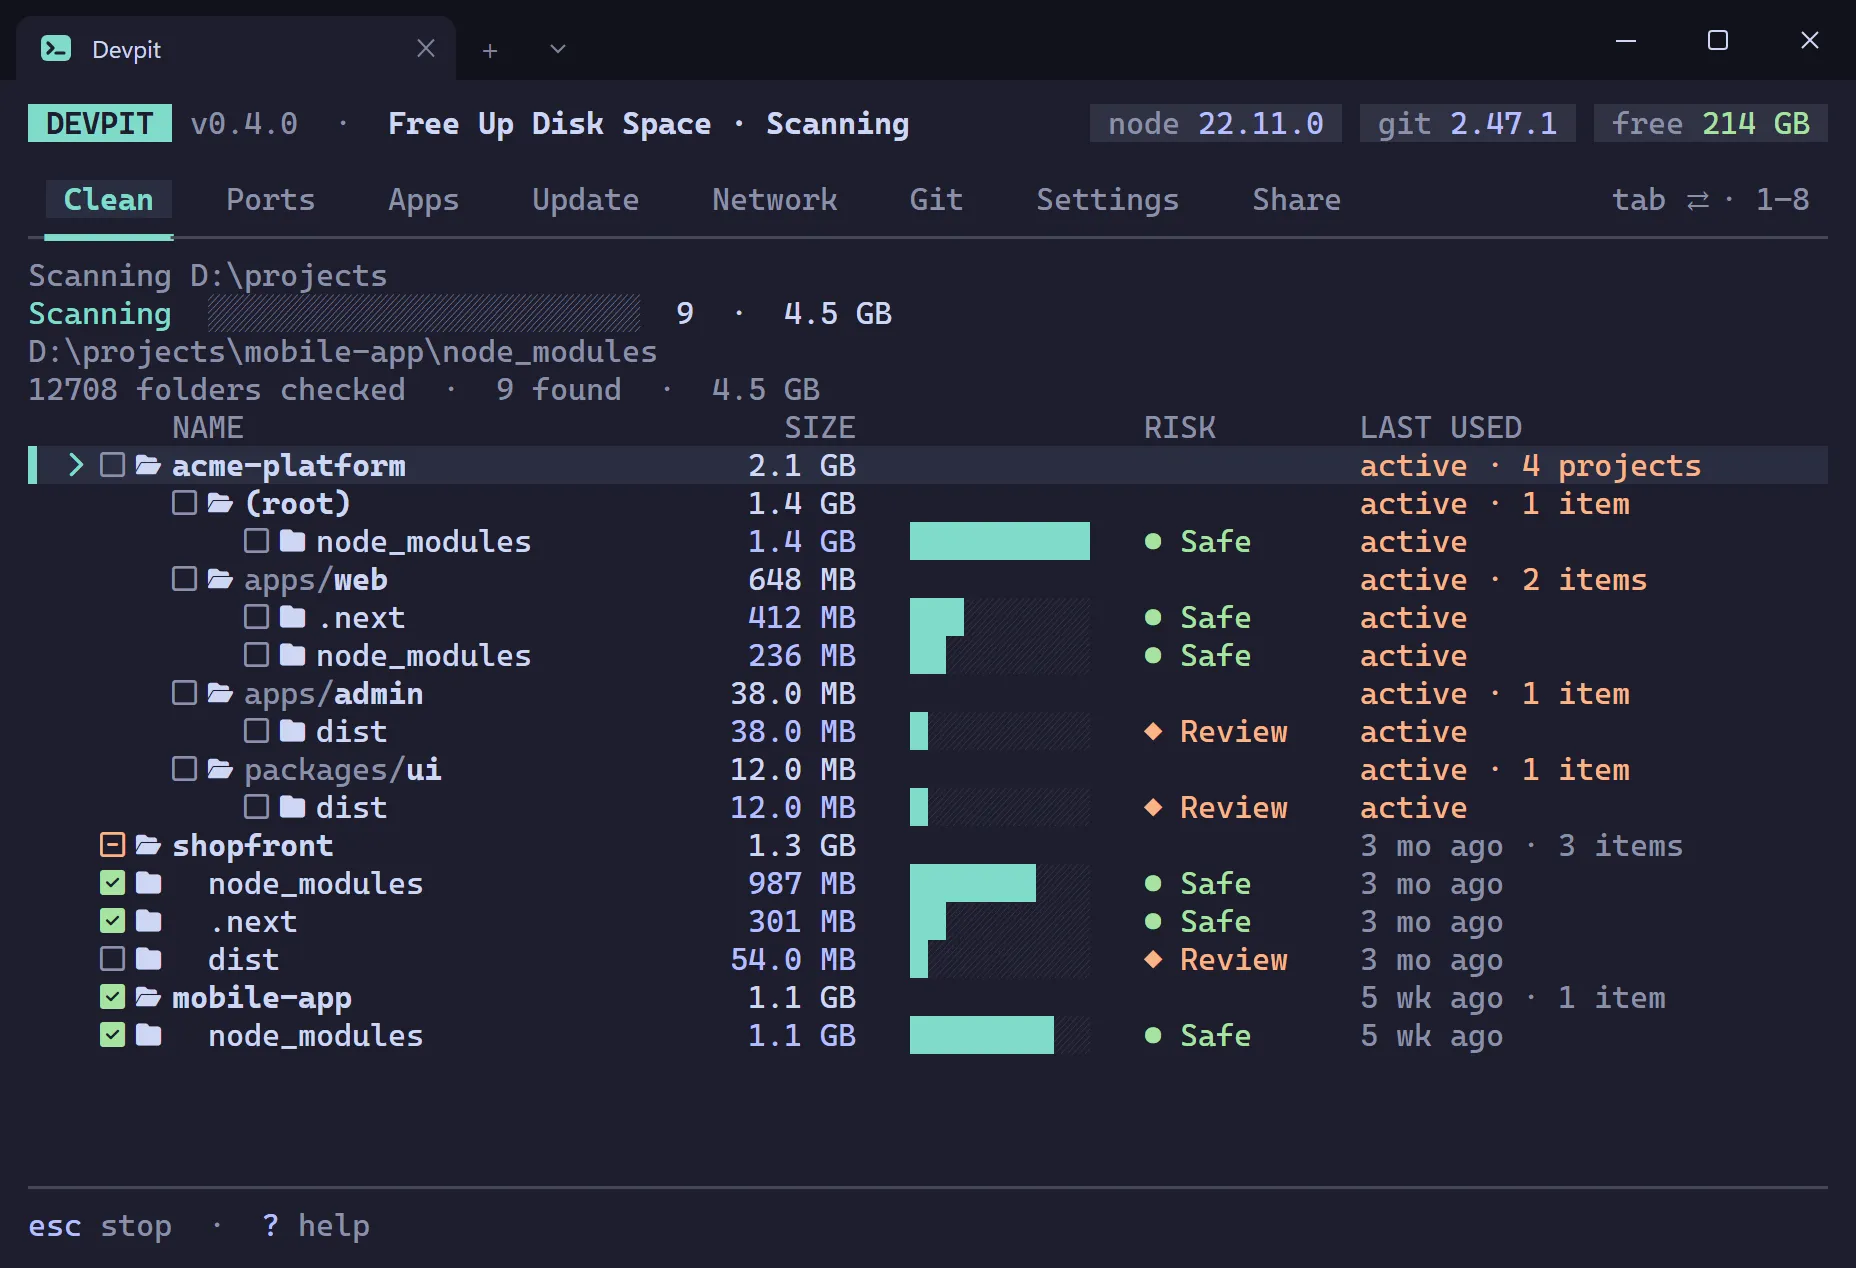Check the acme-platform checkbox
Image resolution: width=1856 pixels, height=1268 pixels.
[112, 465]
